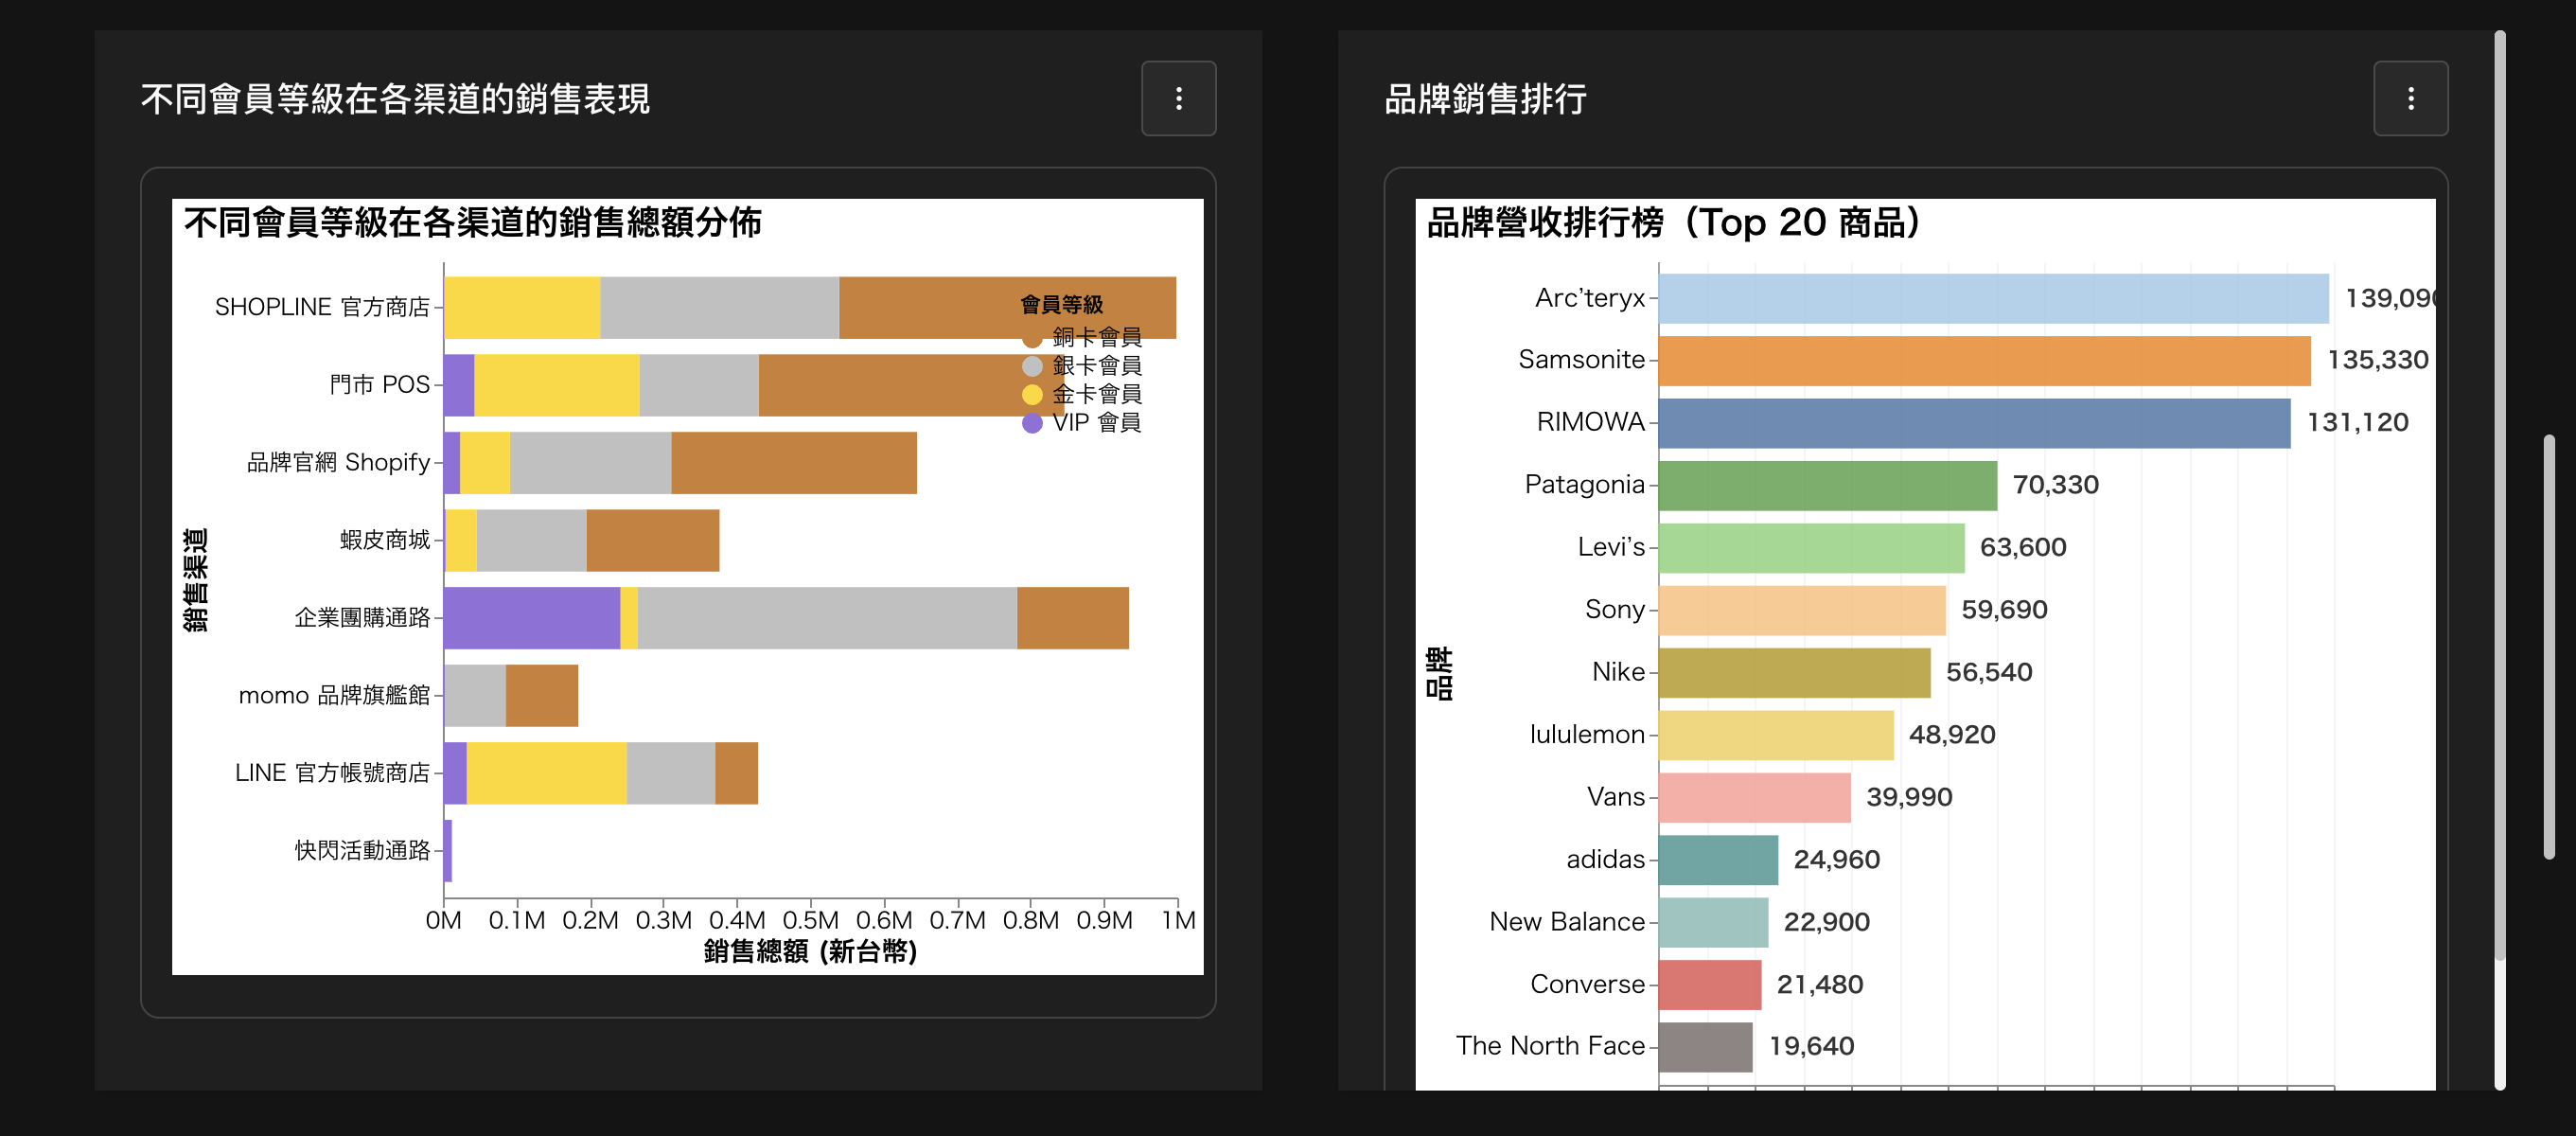
Task: Click the SHOPLINE 官方商店 axis label
Action: pyautogui.click(x=322, y=307)
